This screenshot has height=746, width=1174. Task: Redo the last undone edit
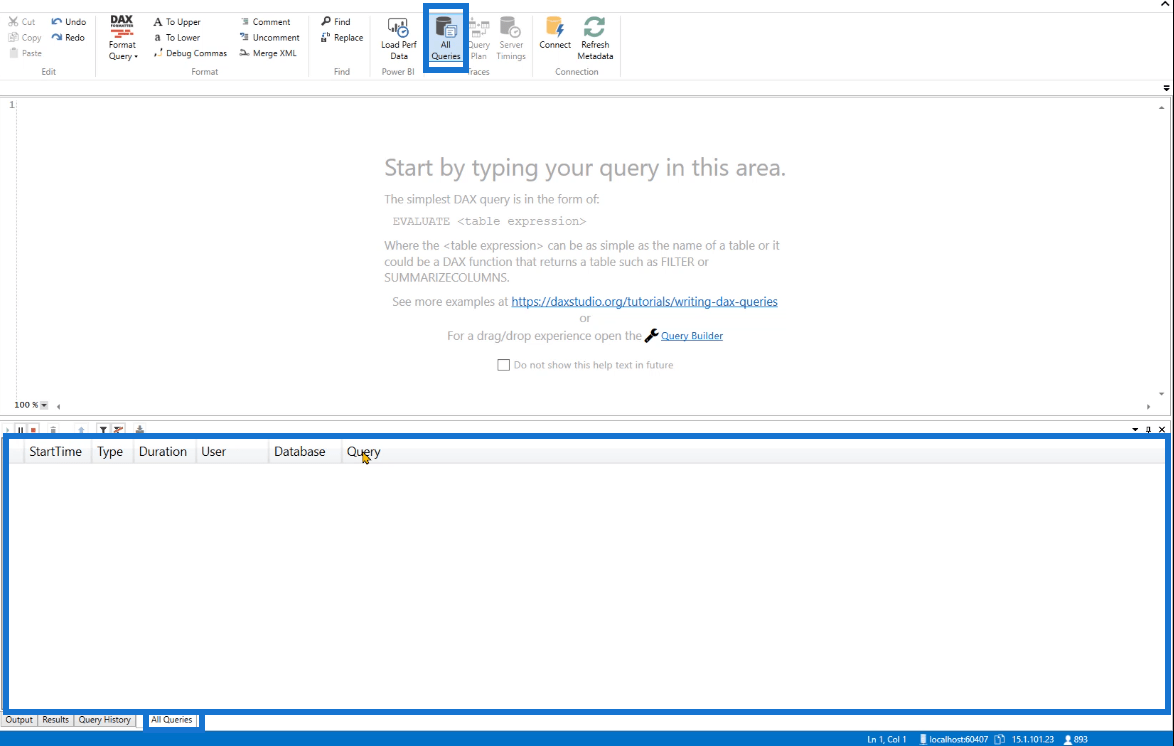(68, 37)
